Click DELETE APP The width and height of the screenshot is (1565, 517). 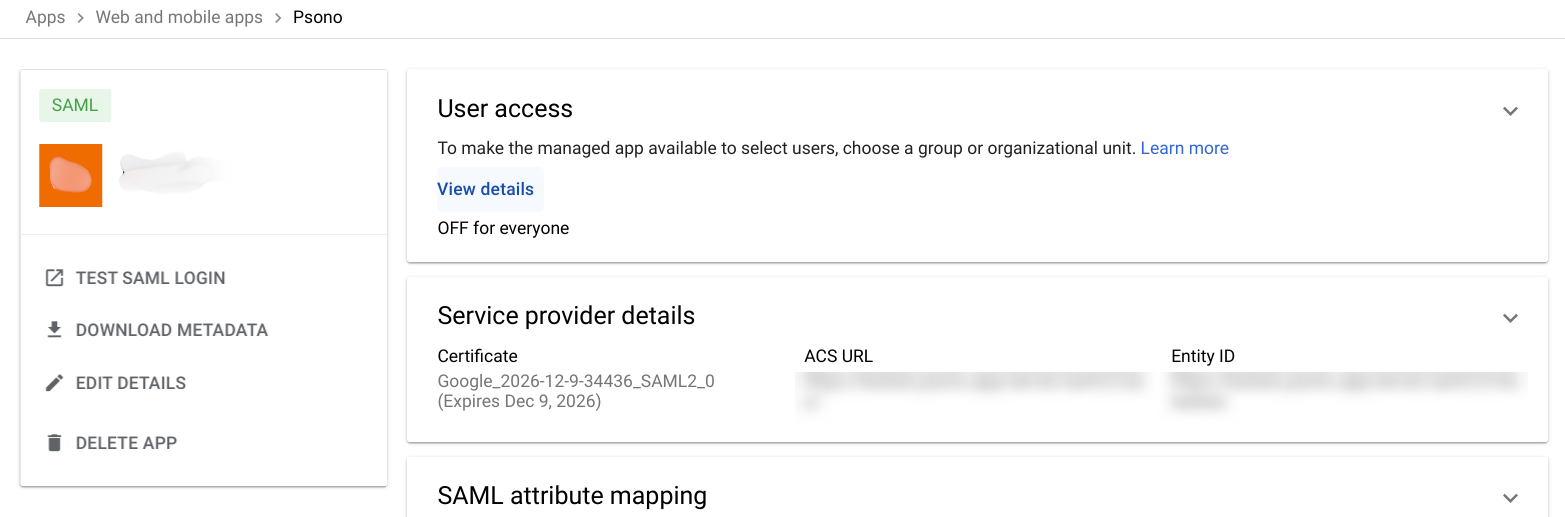pyautogui.click(x=127, y=443)
